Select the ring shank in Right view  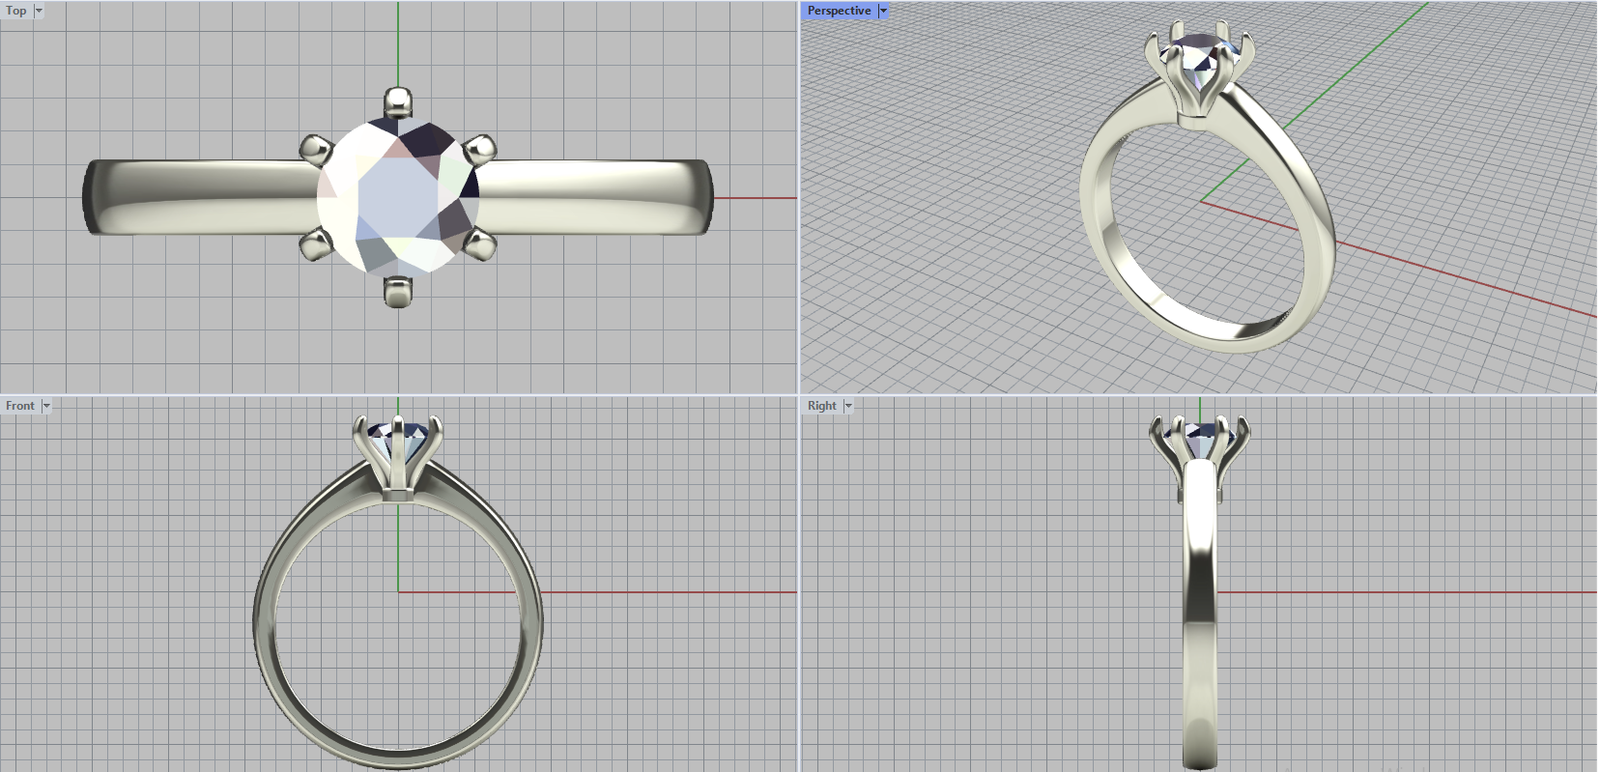coord(1200,620)
